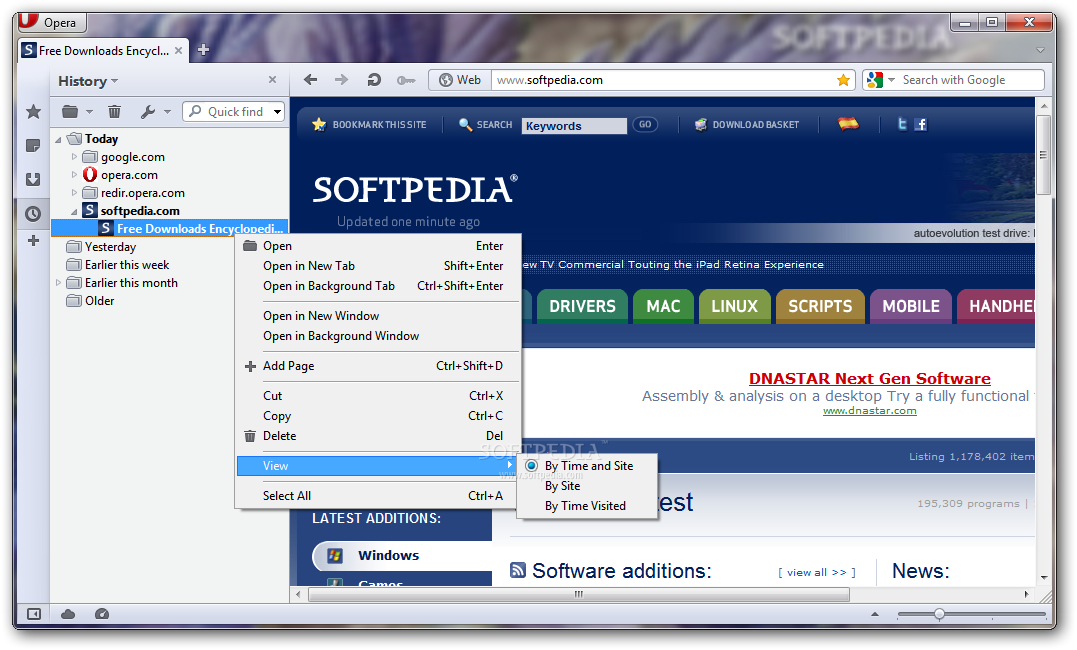
Task: Choose Add Page from context menu
Action: (376, 366)
